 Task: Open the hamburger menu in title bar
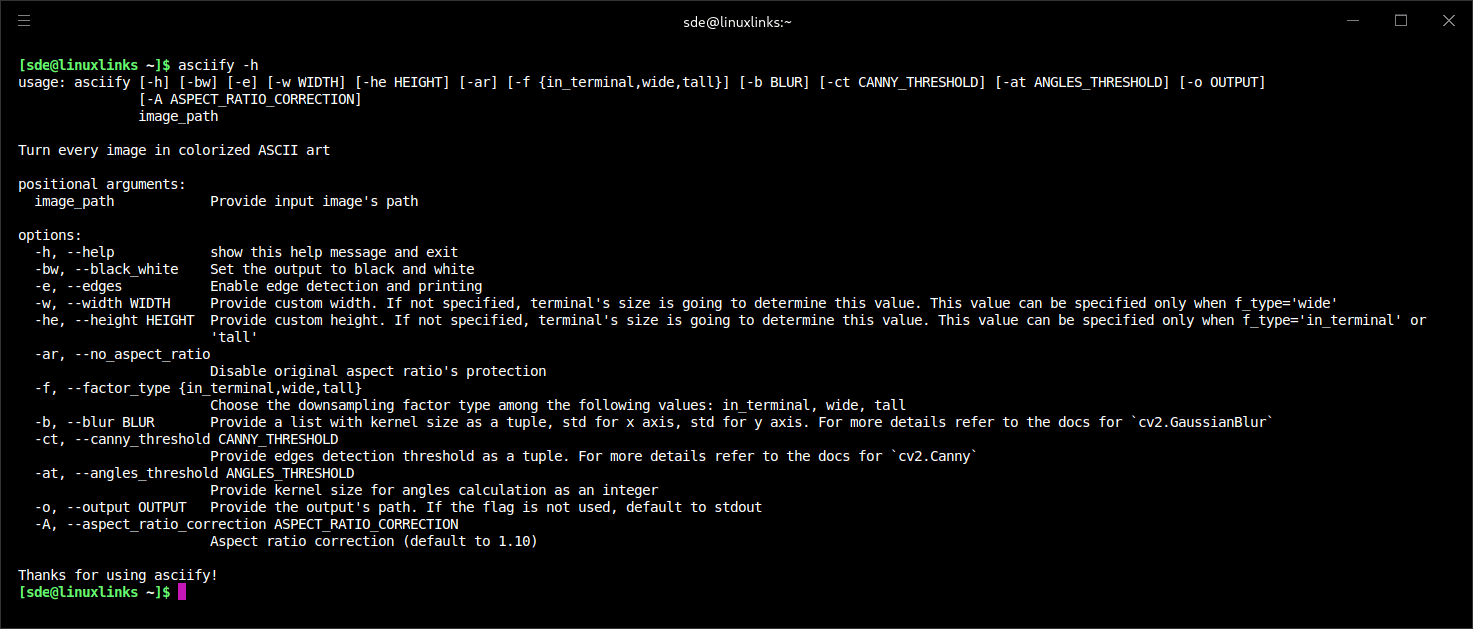(x=24, y=20)
